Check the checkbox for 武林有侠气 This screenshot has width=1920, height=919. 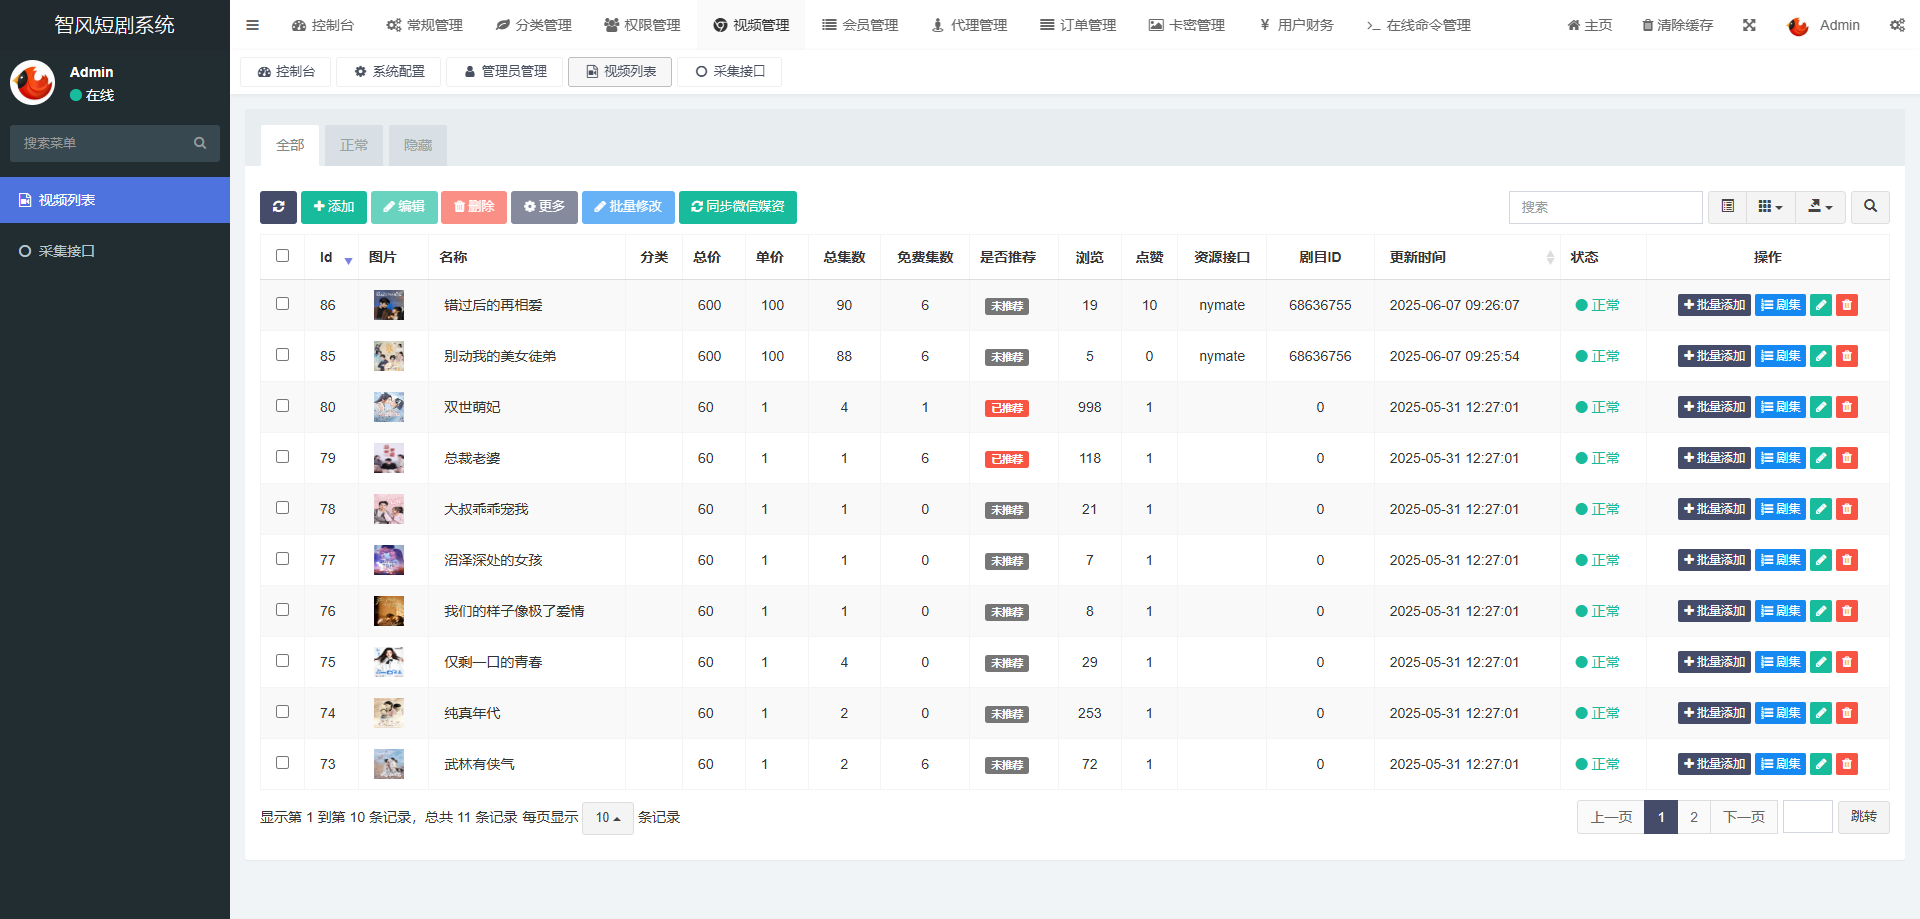pos(282,762)
